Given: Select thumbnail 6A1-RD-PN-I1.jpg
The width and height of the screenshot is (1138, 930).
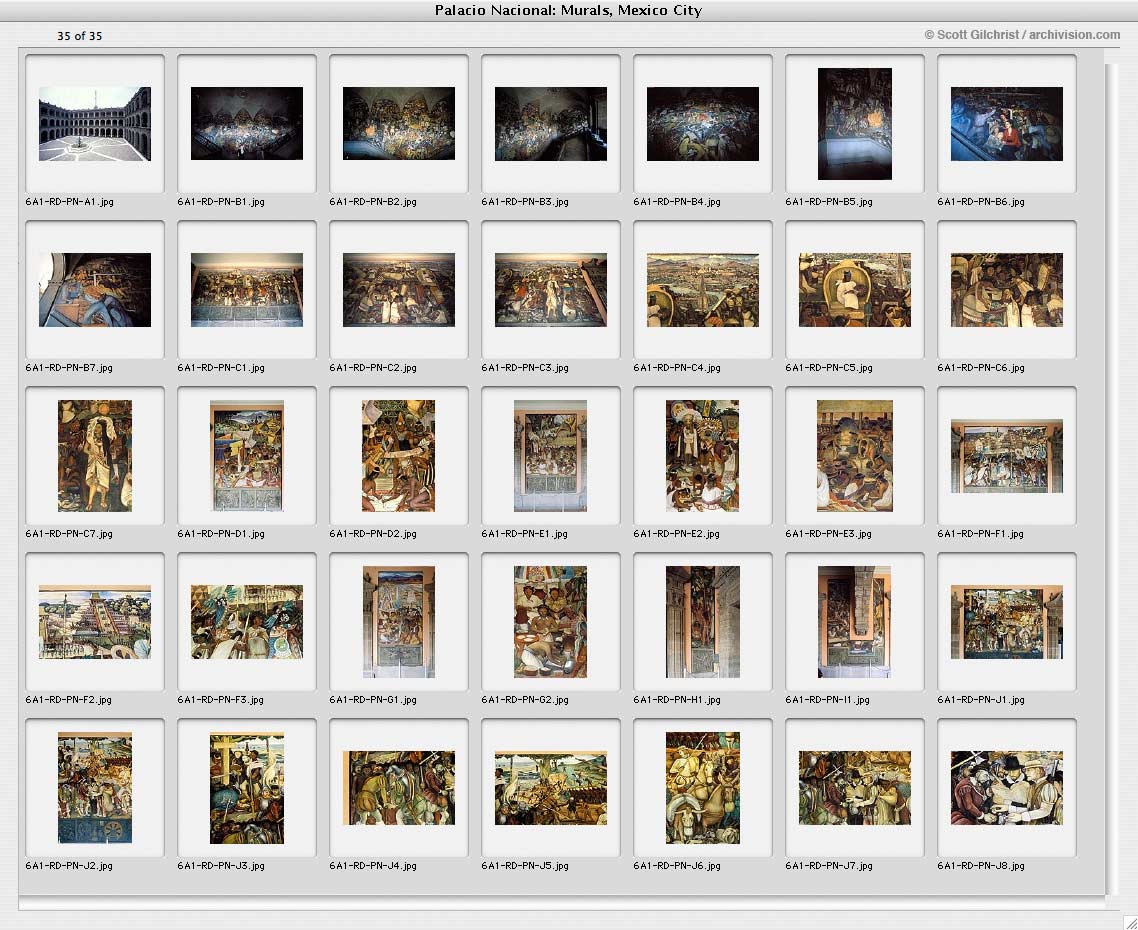Looking at the screenshot, I should click(855, 622).
